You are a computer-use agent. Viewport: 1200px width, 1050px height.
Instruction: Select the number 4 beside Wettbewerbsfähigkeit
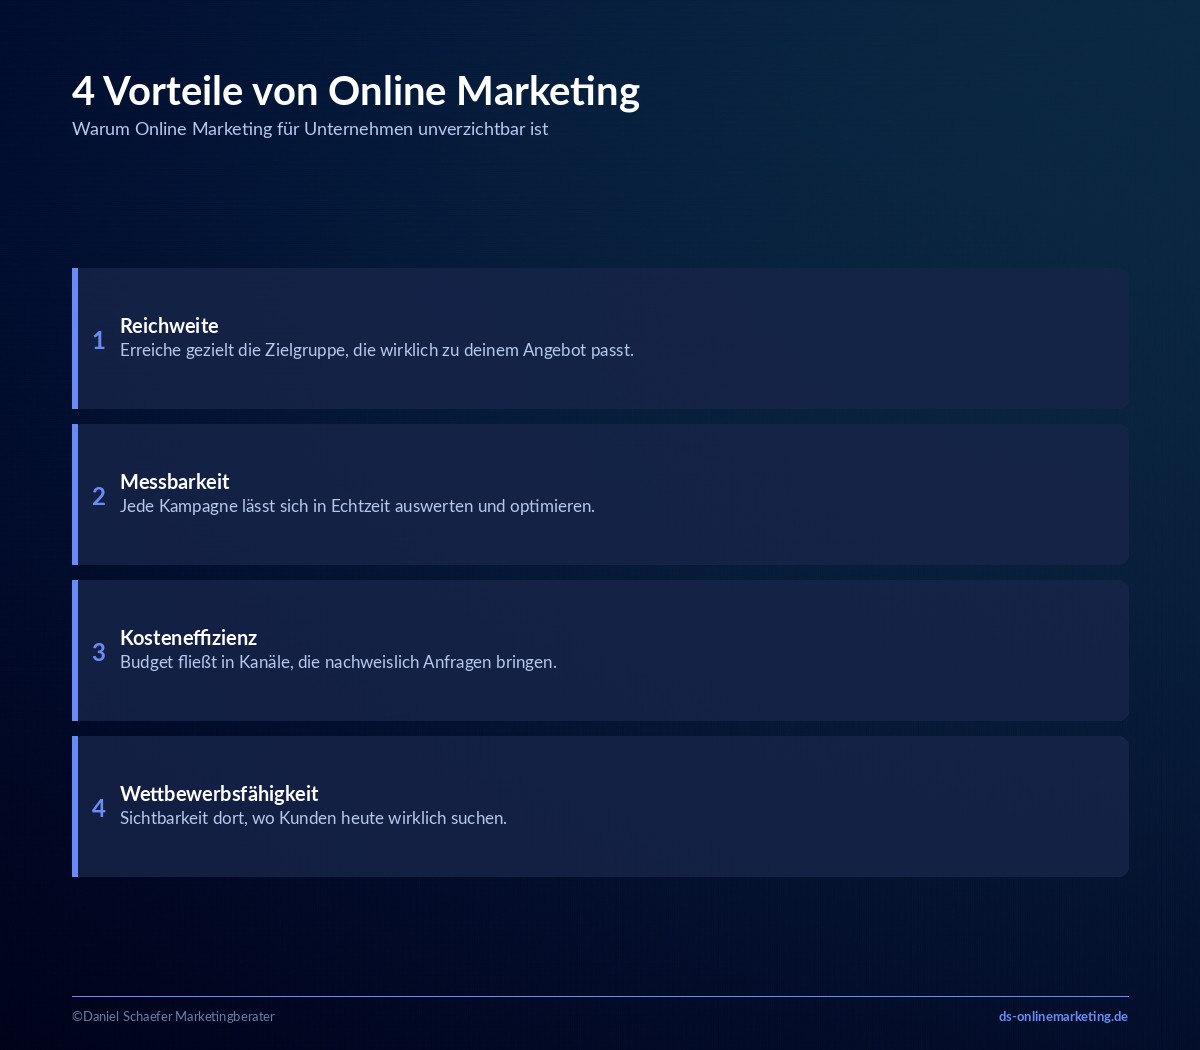(99, 809)
